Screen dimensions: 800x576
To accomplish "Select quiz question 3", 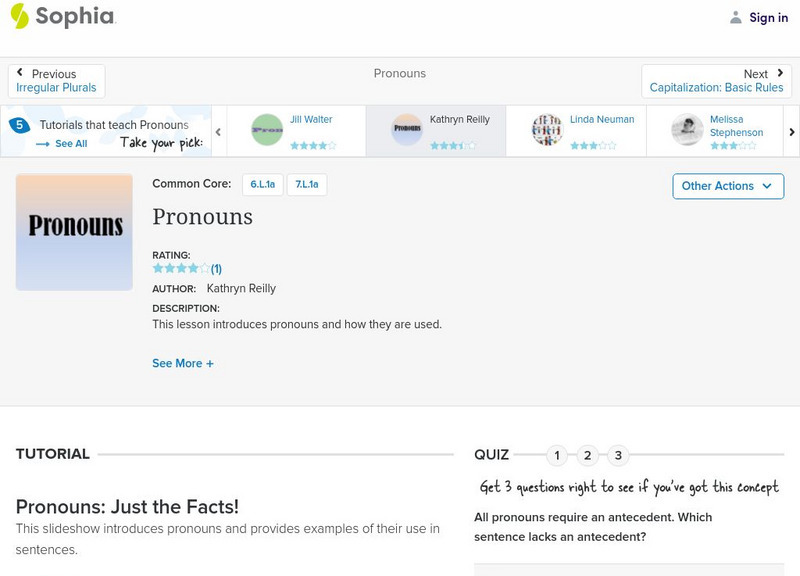I will [618, 456].
